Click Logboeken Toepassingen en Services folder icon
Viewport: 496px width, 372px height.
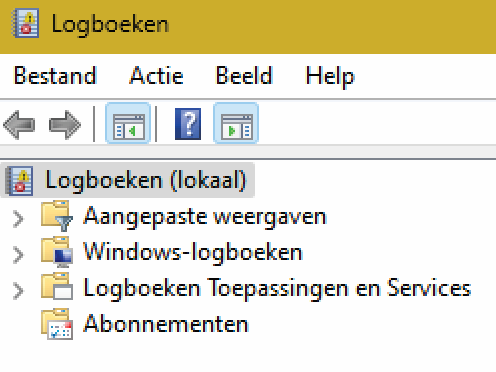(57, 287)
